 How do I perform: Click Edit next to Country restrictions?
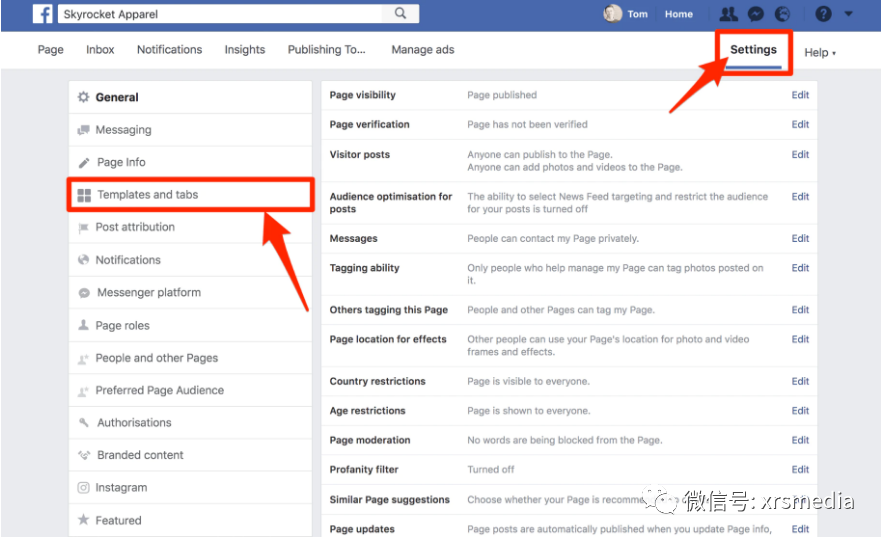click(x=800, y=382)
